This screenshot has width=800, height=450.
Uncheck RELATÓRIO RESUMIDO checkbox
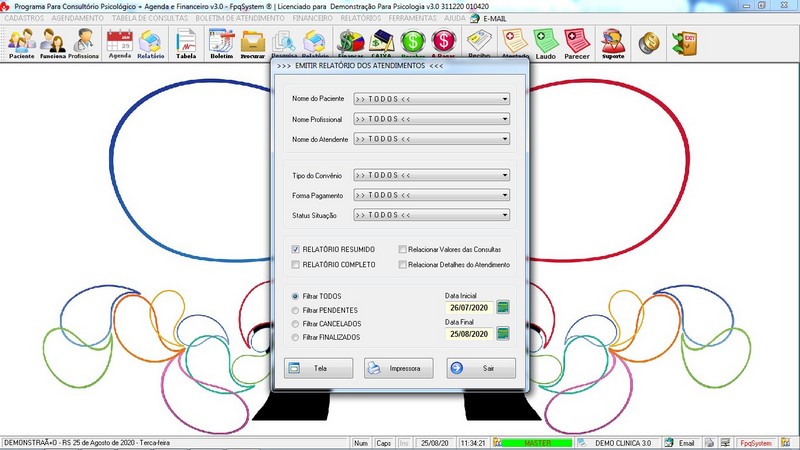pos(295,249)
